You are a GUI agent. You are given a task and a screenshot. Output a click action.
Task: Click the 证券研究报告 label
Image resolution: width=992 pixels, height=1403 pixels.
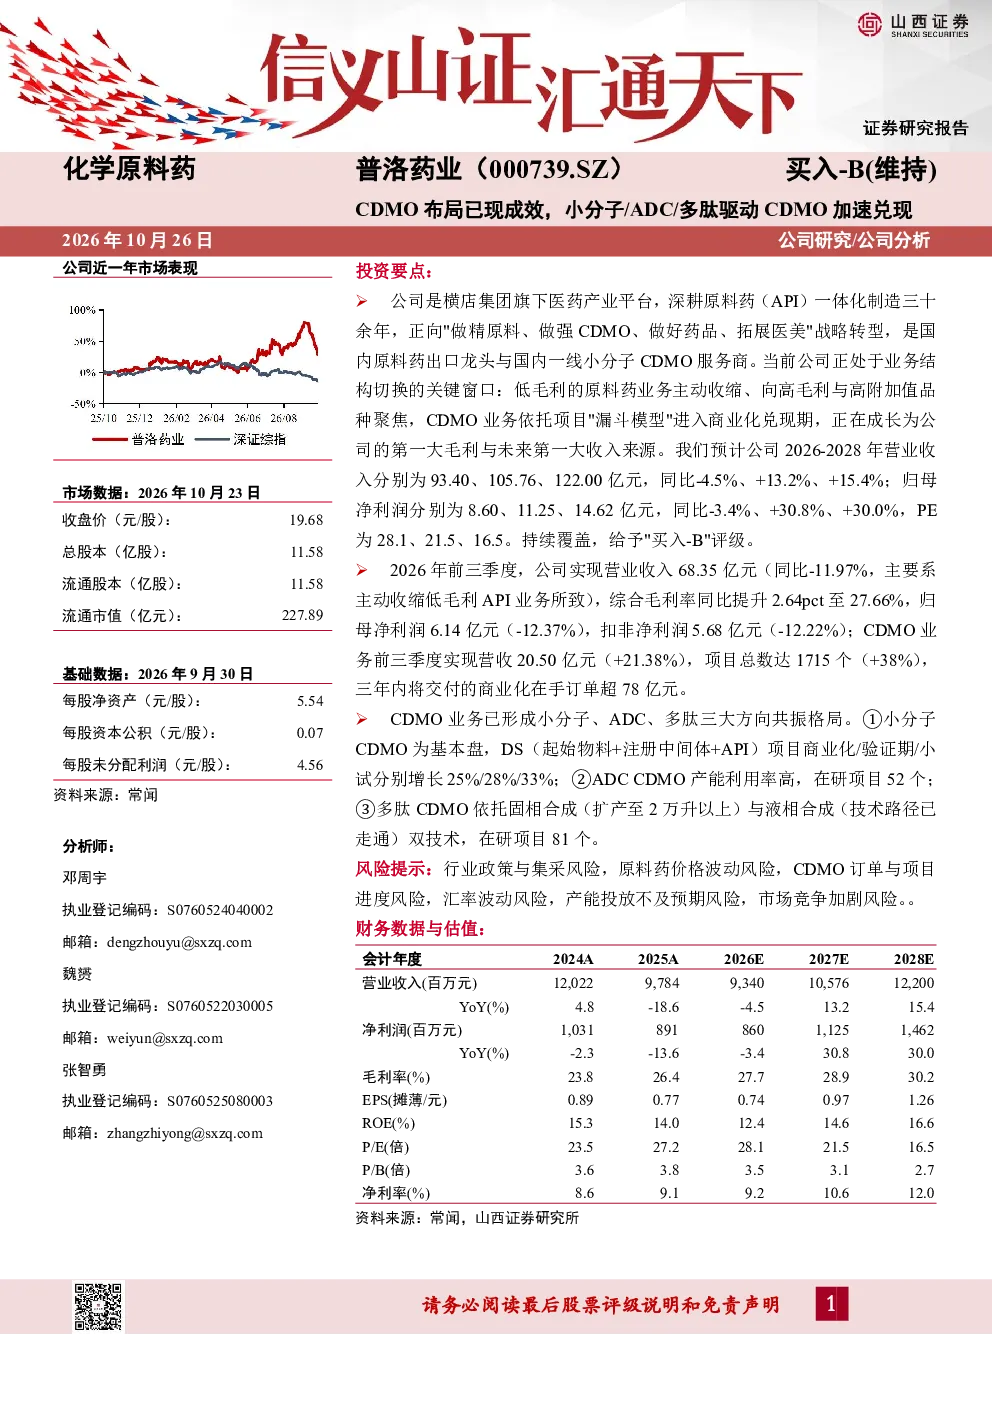pos(916,128)
